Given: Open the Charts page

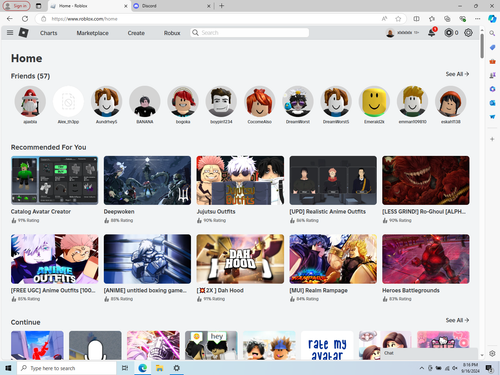Looking at the screenshot, I should coord(49,33).
